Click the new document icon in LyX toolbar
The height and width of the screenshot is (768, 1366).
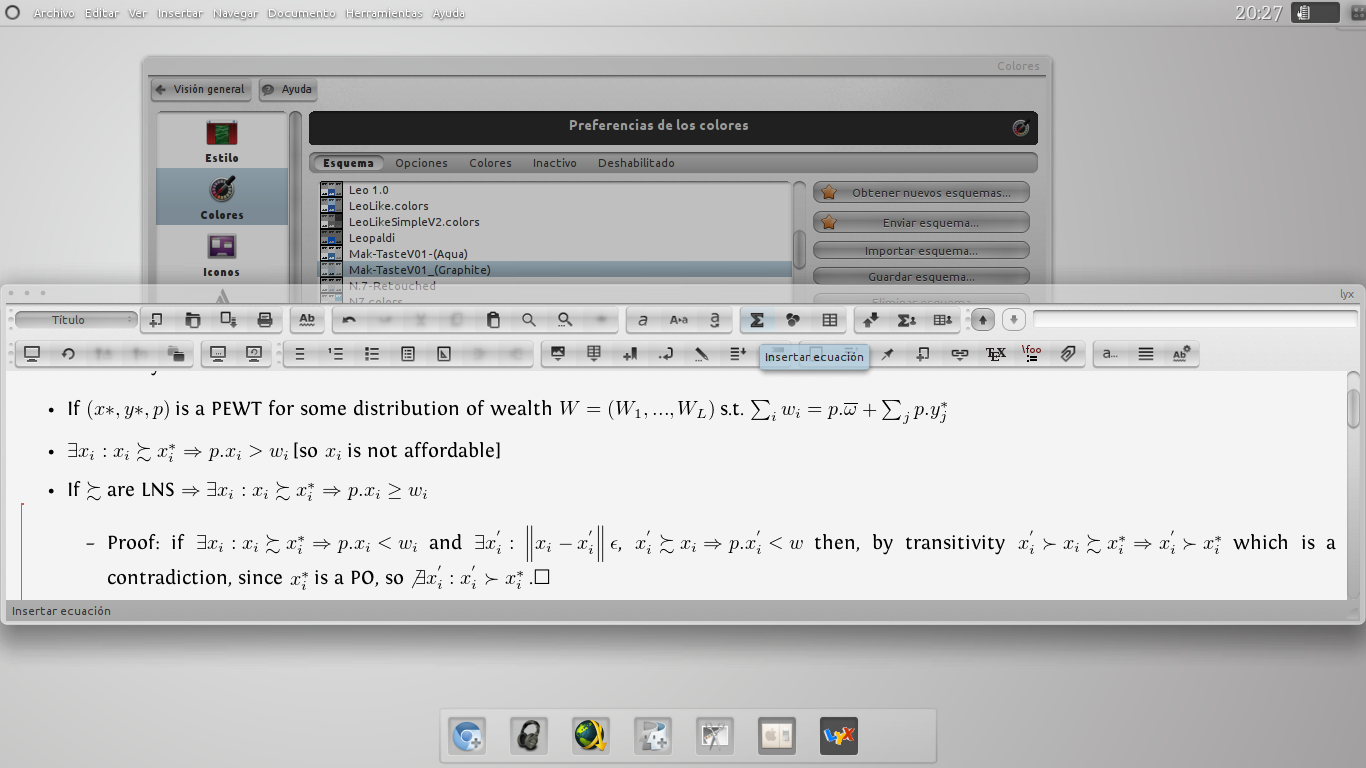(x=156, y=320)
